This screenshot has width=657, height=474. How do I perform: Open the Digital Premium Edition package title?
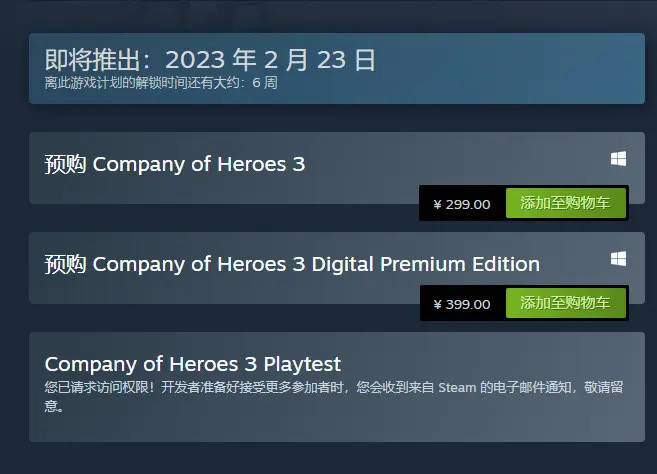pyautogui.click(x=292, y=264)
